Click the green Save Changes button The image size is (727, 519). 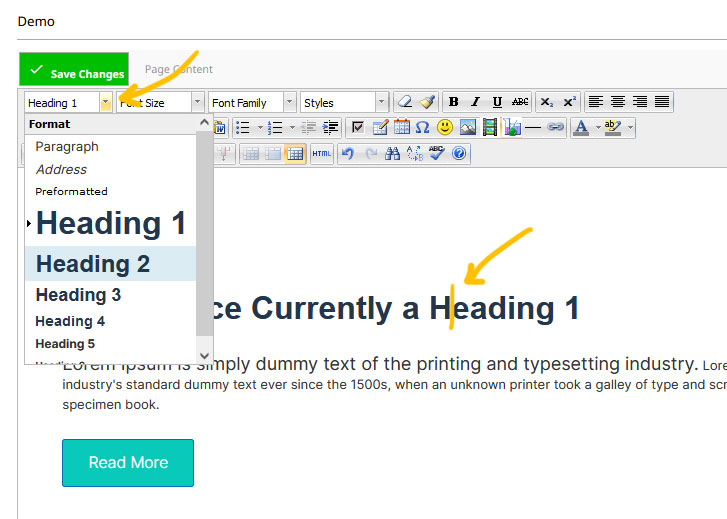click(x=74, y=70)
